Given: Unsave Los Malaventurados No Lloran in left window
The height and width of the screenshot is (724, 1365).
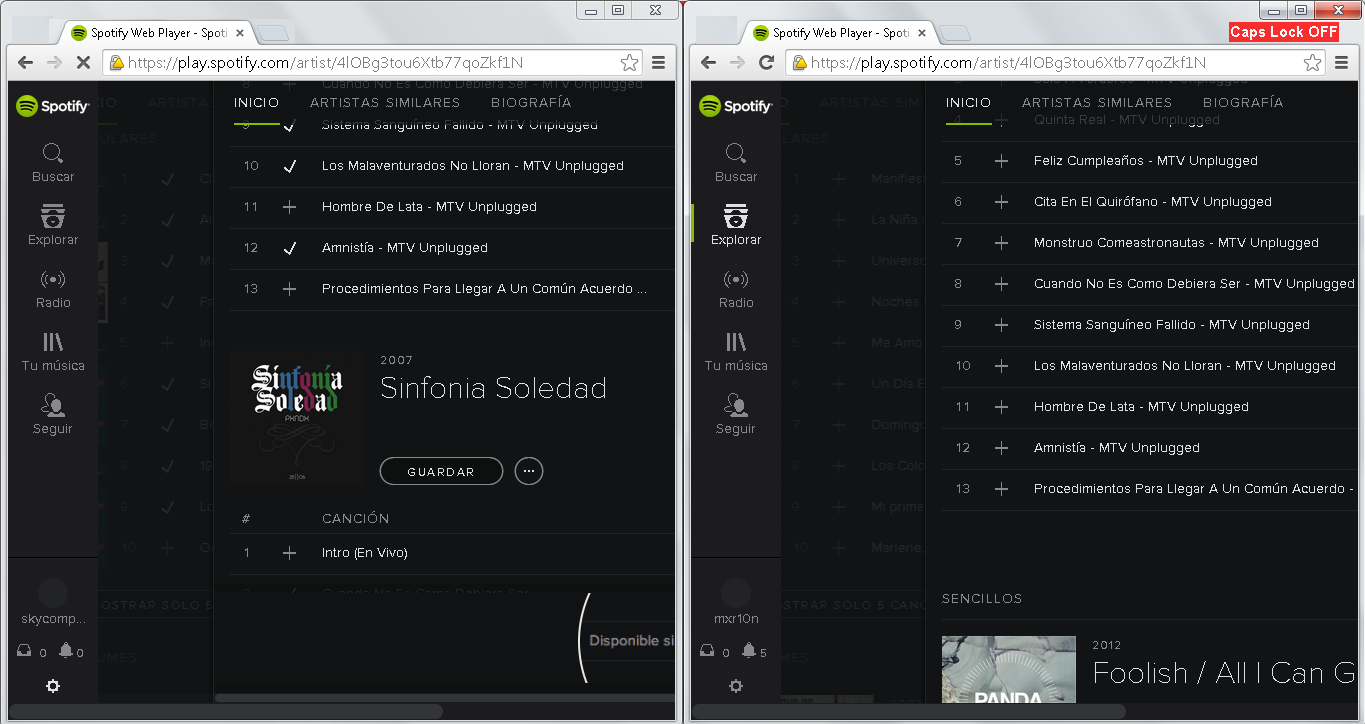Looking at the screenshot, I should coord(290,166).
